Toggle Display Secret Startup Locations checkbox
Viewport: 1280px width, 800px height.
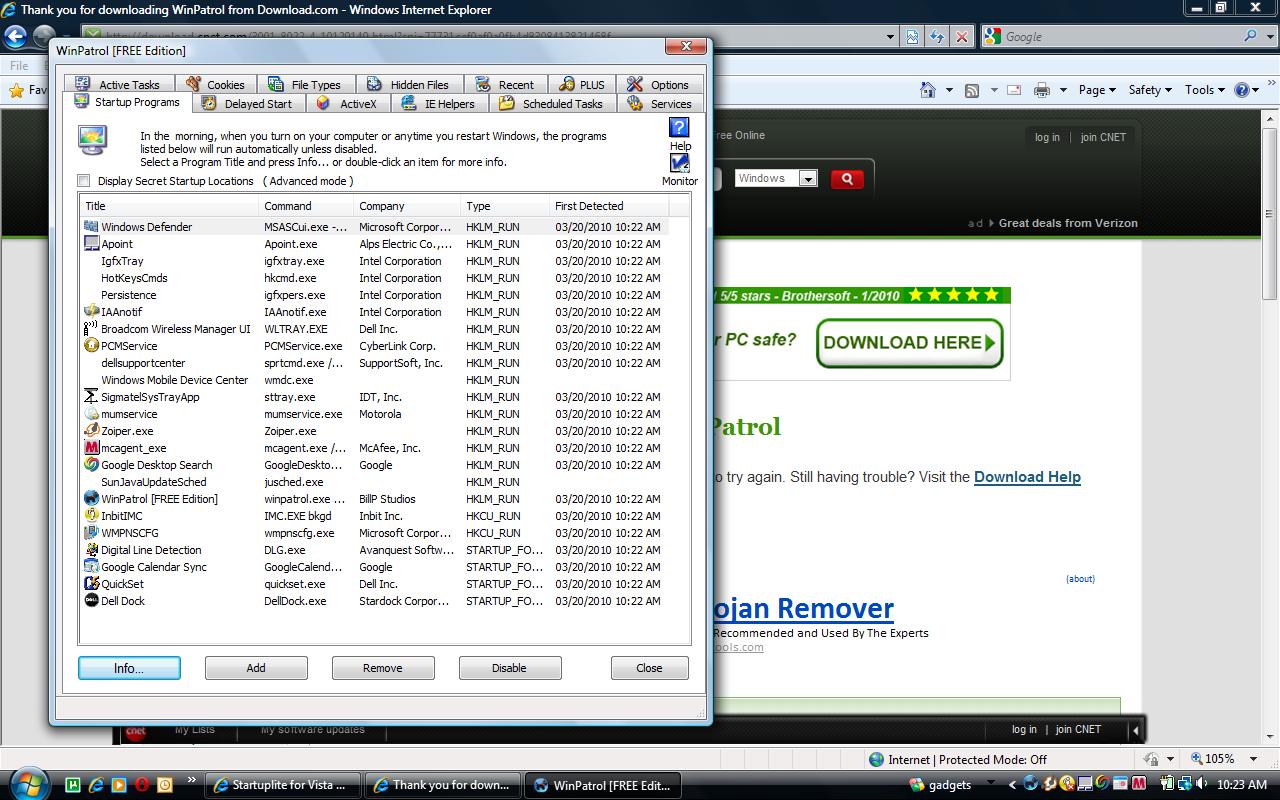tap(84, 181)
